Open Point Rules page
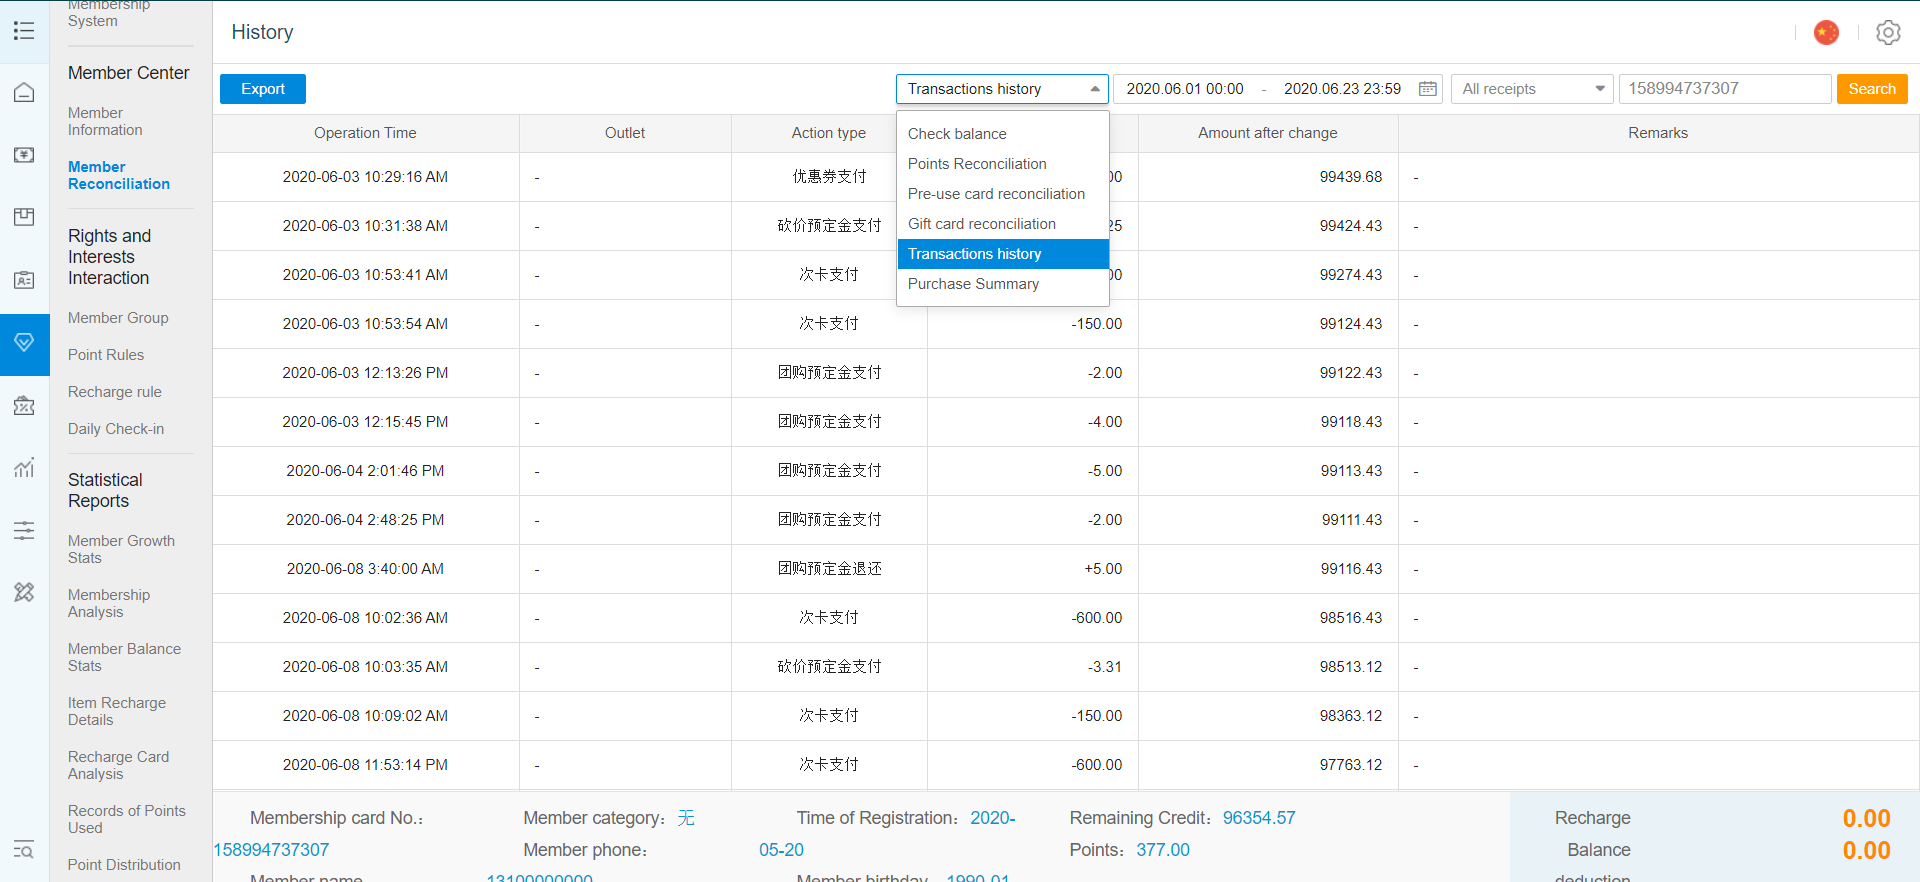This screenshot has height=882, width=1920. [106, 355]
